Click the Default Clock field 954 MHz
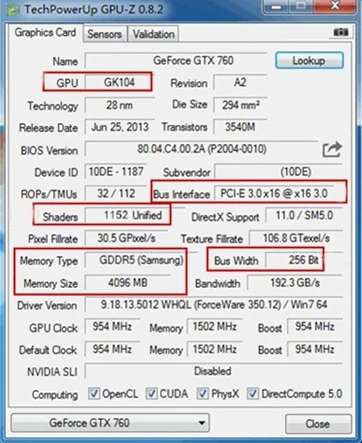The width and height of the screenshot is (362, 443). pyautogui.click(x=112, y=349)
